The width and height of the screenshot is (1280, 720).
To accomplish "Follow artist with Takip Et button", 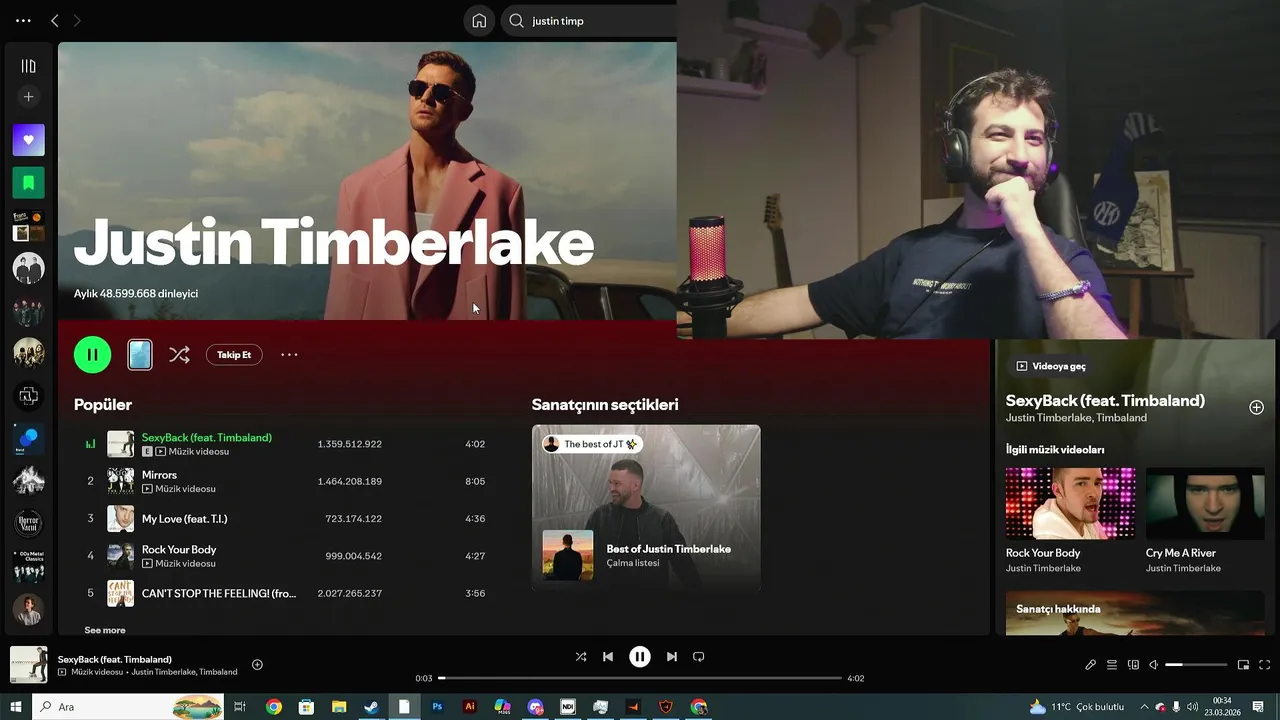I will (234, 355).
